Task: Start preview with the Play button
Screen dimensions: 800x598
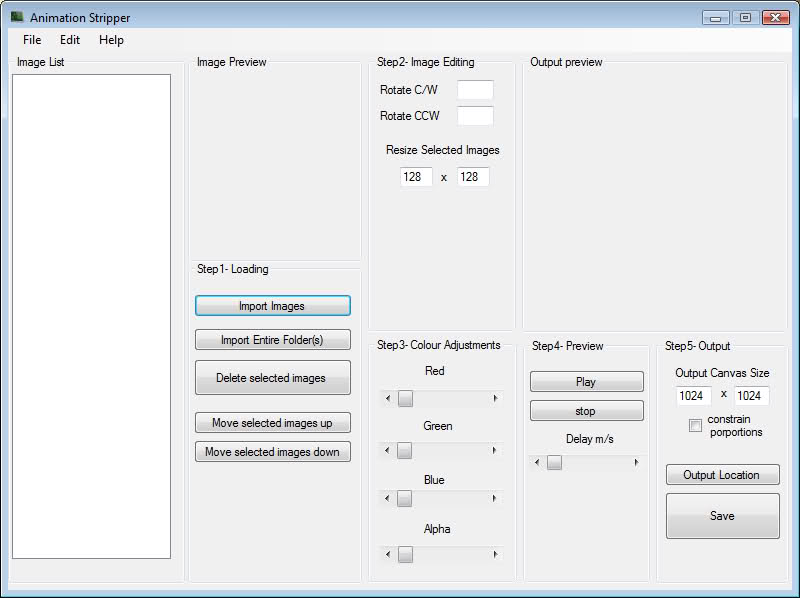Action: (x=587, y=382)
